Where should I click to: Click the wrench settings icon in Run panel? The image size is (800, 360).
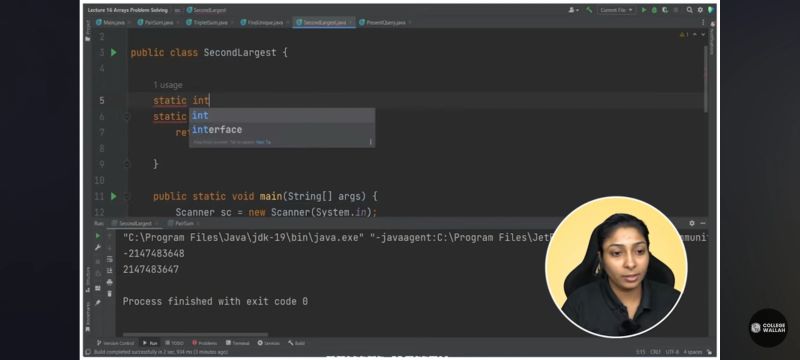[x=98, y=247]
